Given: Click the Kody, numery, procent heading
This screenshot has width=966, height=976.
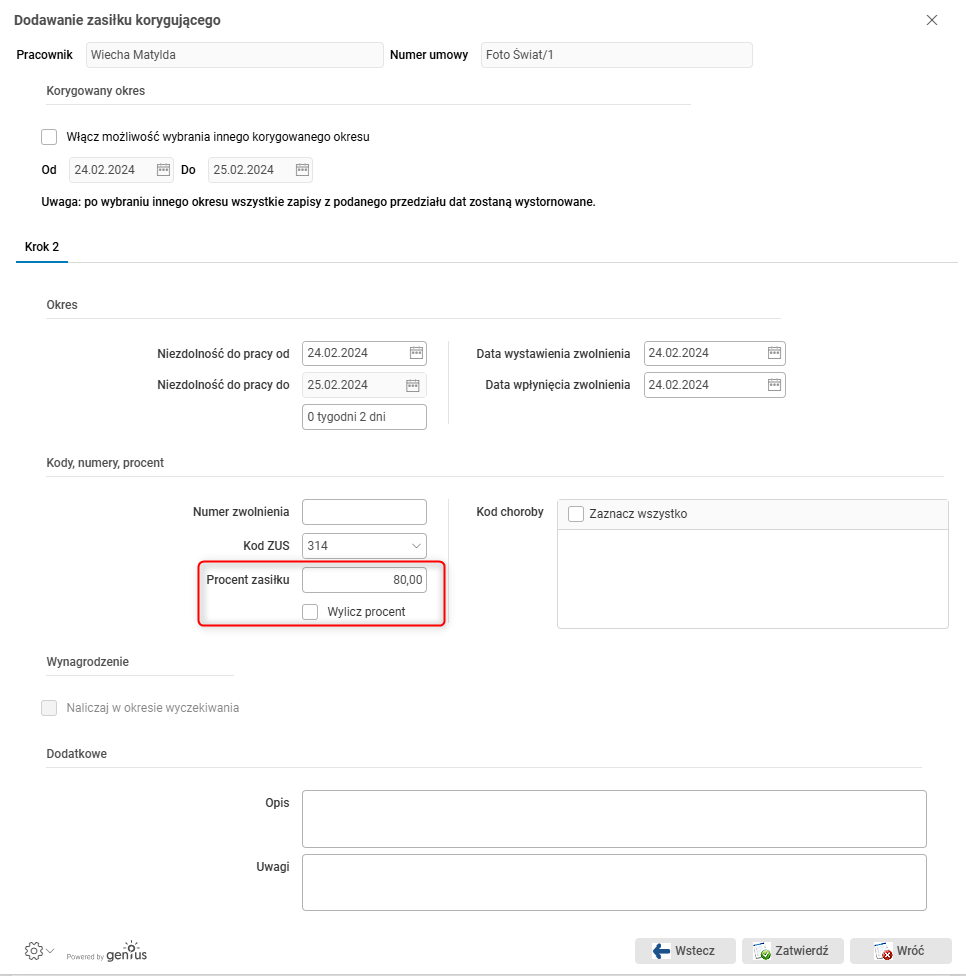Looking at the screenshot, I should tap(105, 463).
